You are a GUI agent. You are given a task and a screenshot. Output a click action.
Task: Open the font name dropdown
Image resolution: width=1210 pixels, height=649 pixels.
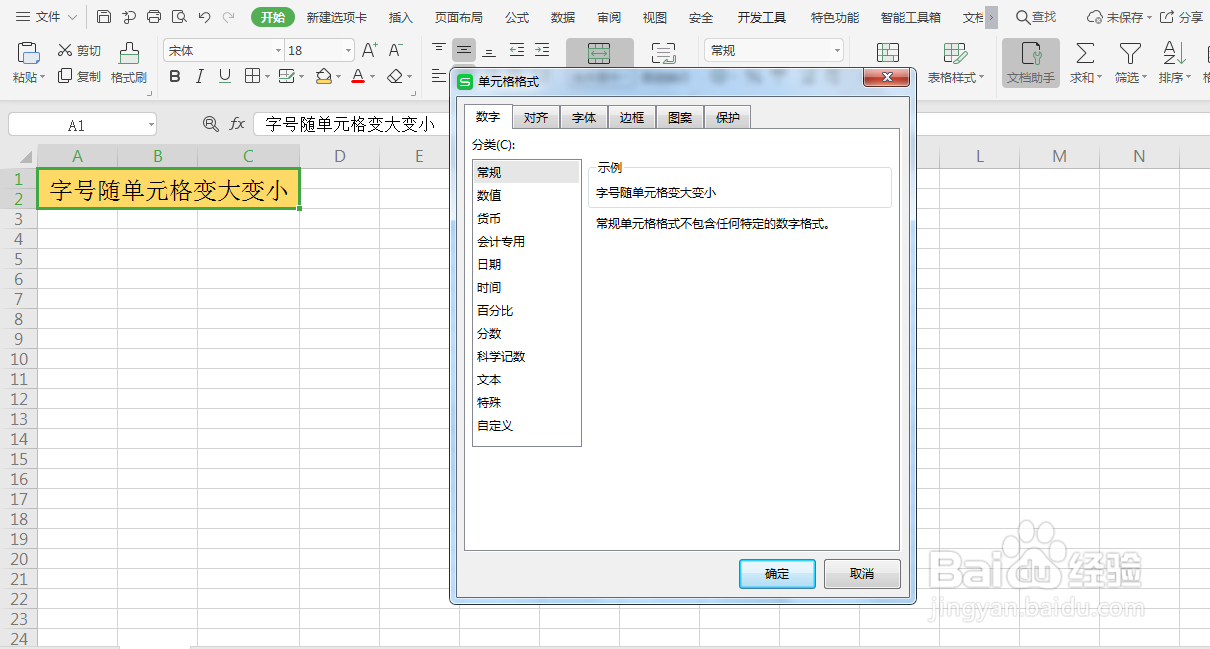pyautogui.click(x=279, y=50)
